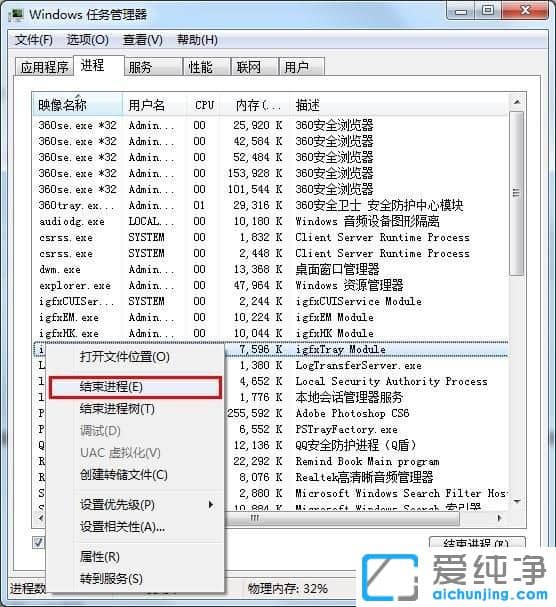Sort by 用户名 column header
Screen dimensions: 556x607
(x=154, y=105)
